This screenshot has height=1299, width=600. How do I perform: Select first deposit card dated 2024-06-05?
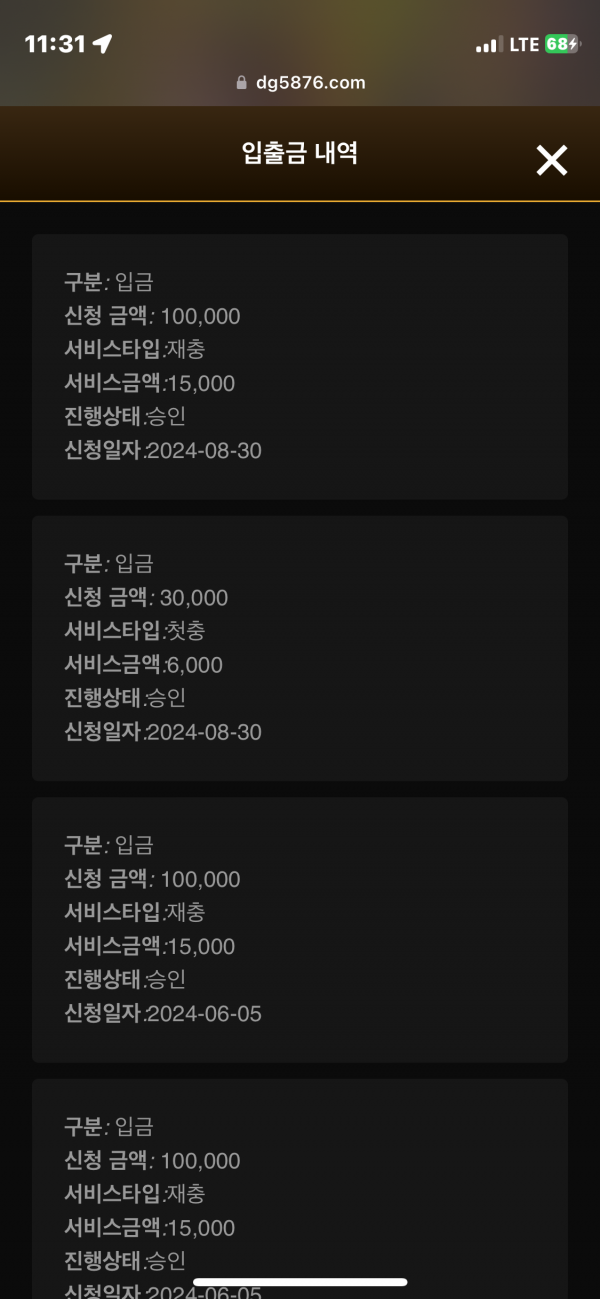point(300,930)
